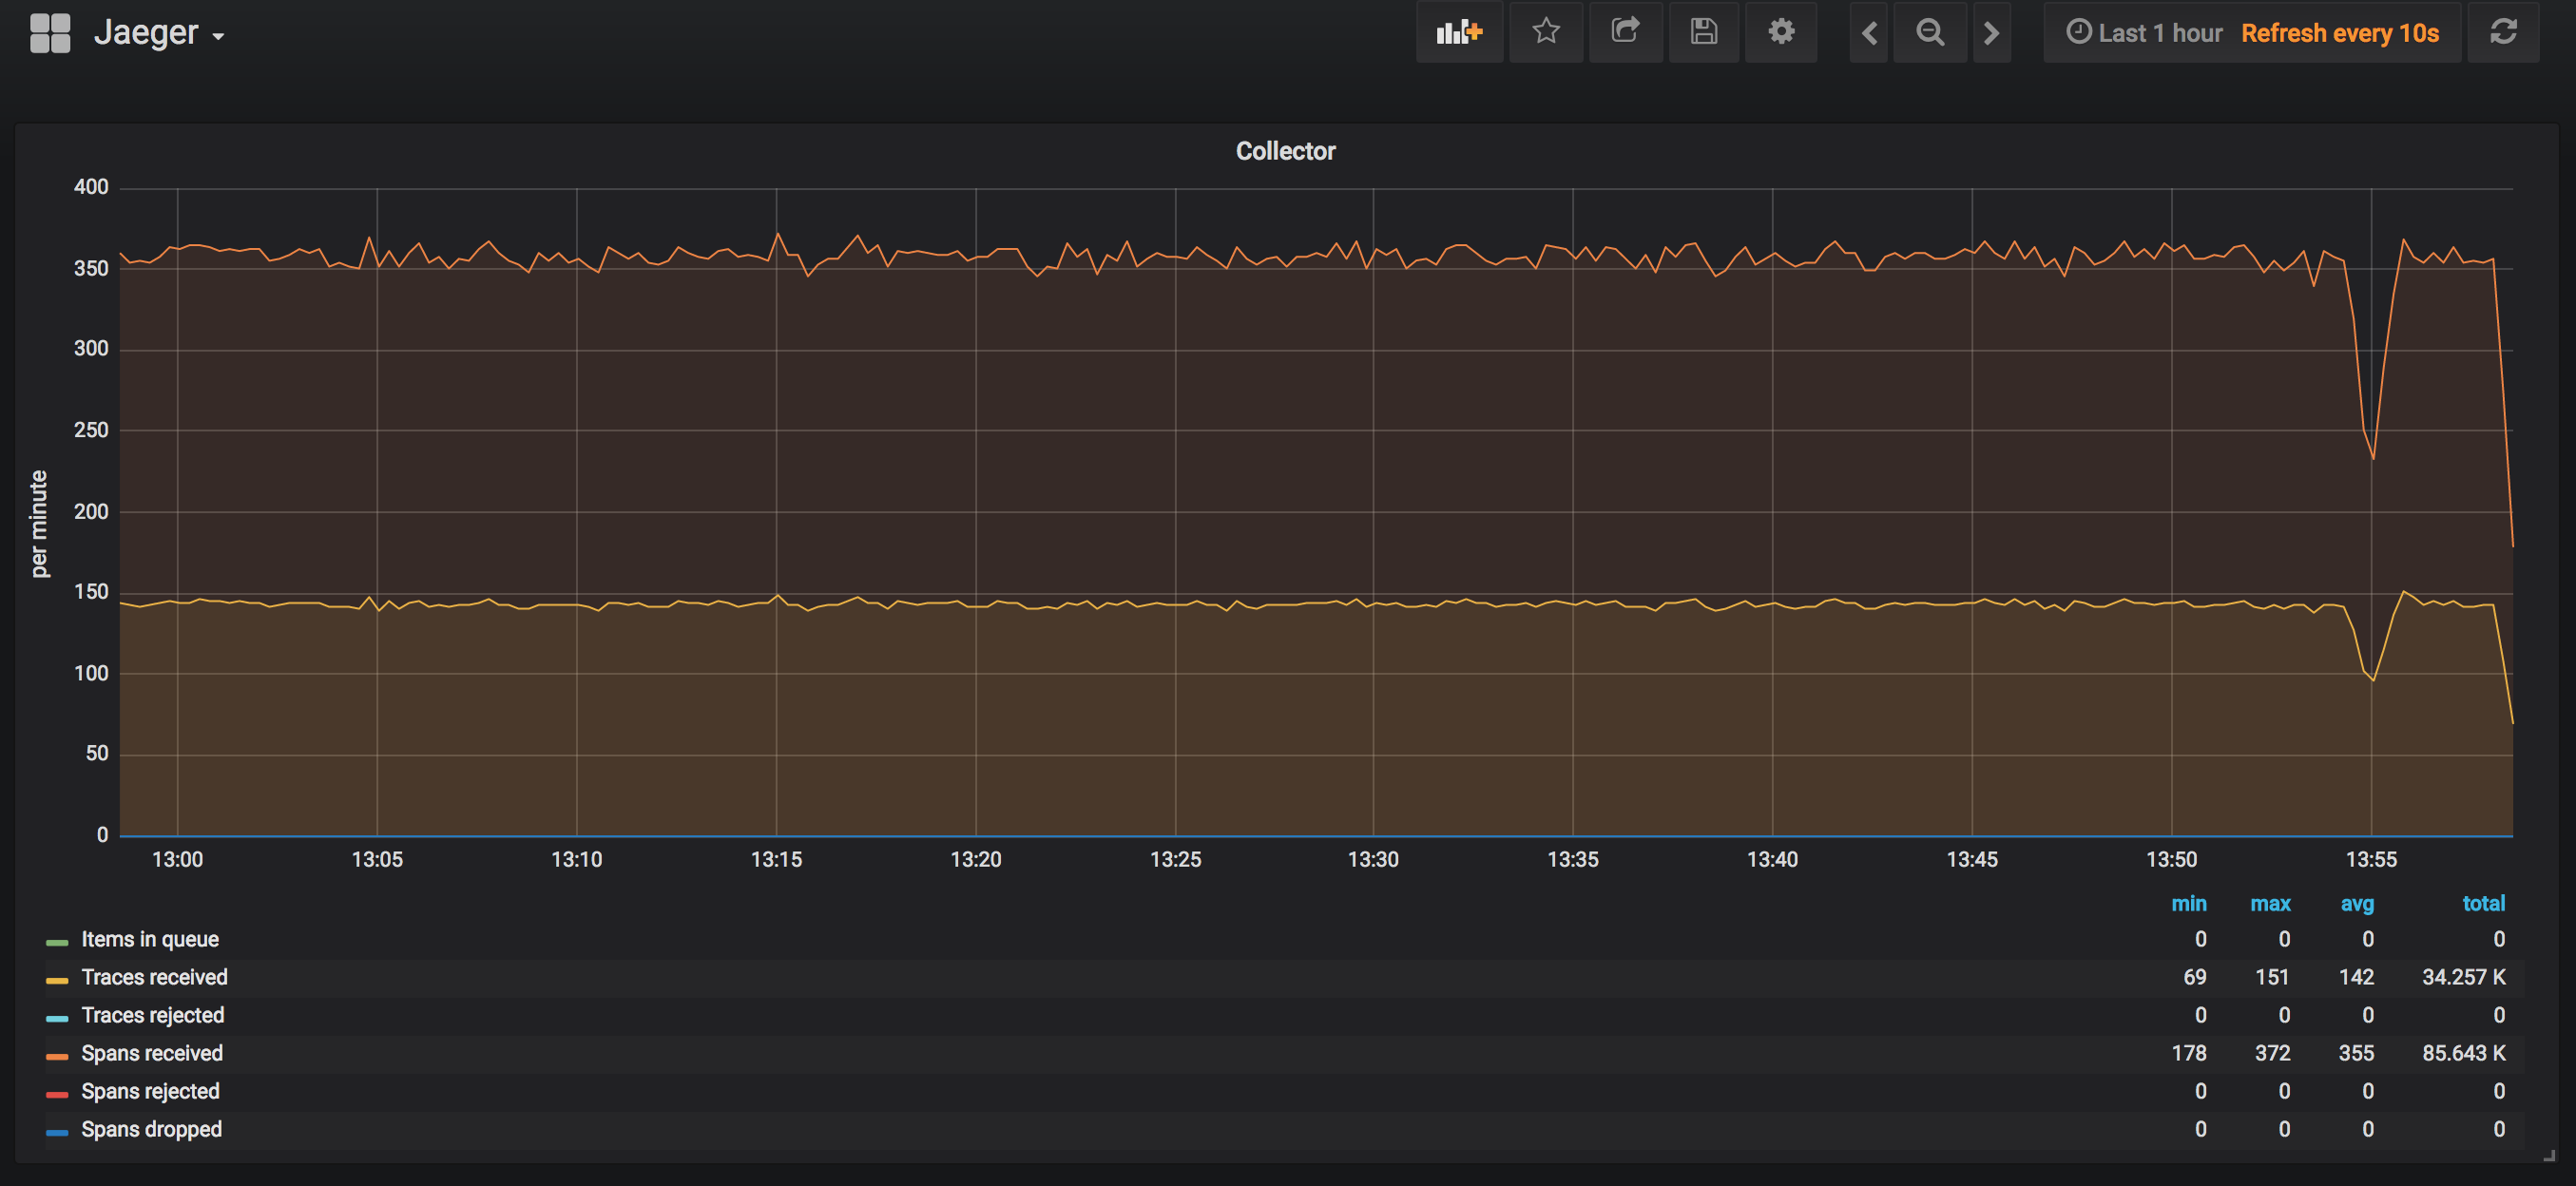Screen dimensions: 2576x1186
Task: Open the Jaeger dashboard dropdown
Action: click(159, 33)
